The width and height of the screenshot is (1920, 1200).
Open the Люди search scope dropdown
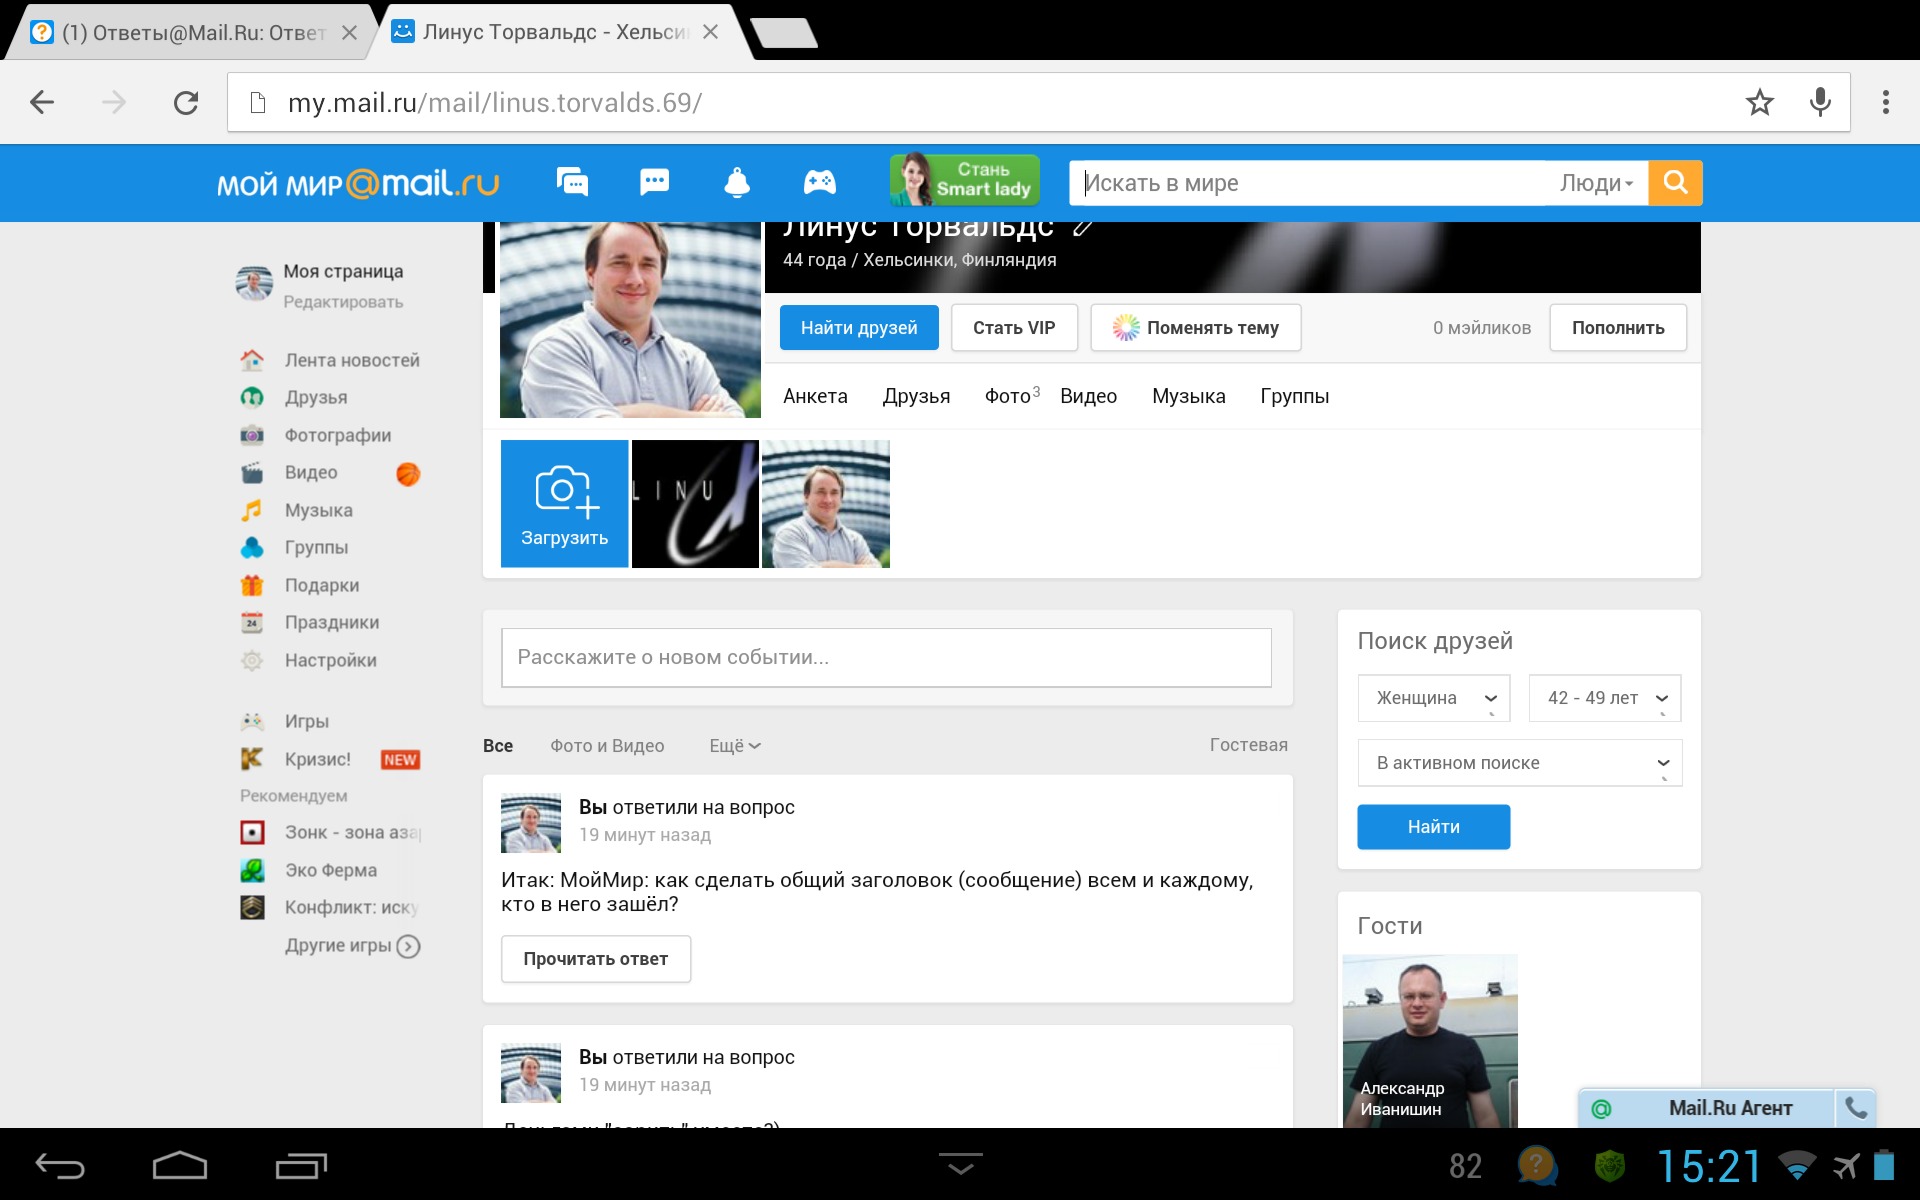click(1596, 183)
